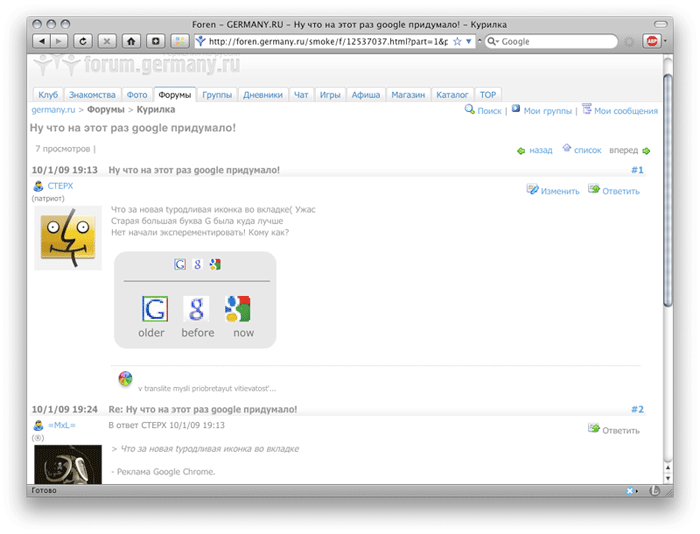Go to the browser Home page icon
The image size is (700, 534).
[131, 41]
